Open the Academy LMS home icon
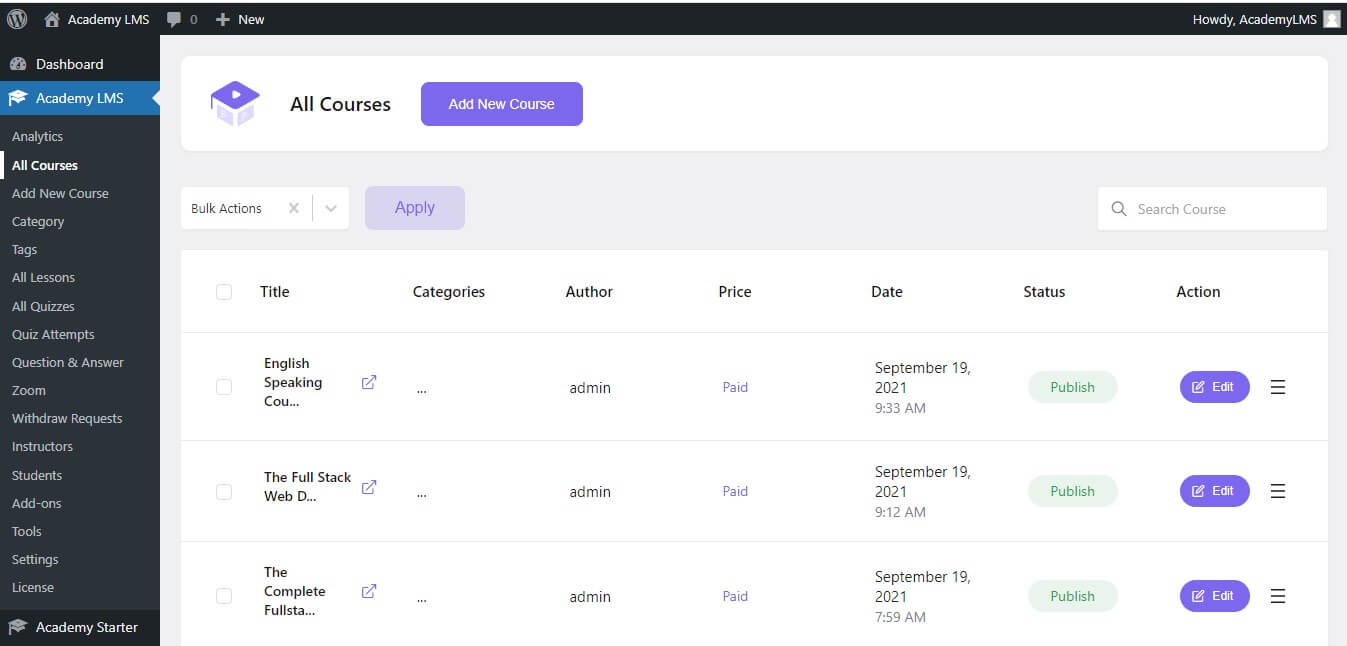 click(52, 19)
